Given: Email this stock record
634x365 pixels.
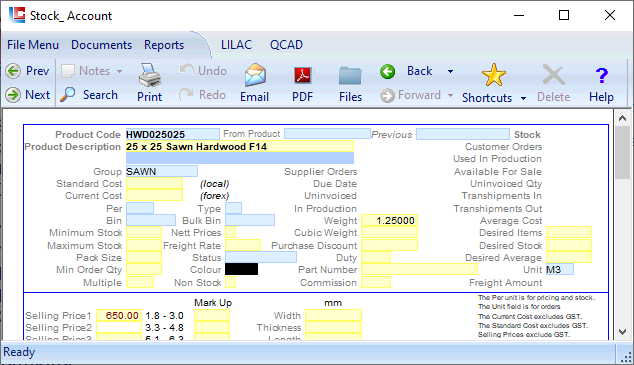Looking at the screenshot, I should point(254,83).
